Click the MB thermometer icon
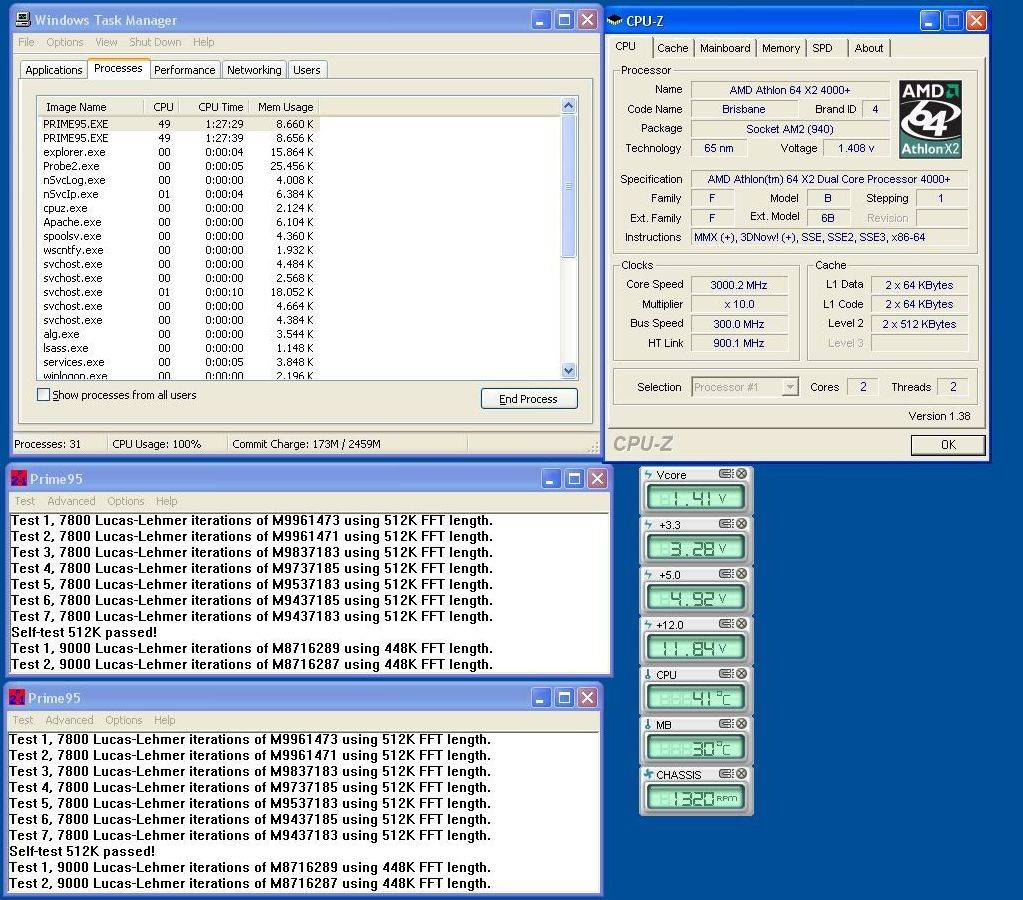Screen dimensions: 1023x900 (x=648, y=724)
